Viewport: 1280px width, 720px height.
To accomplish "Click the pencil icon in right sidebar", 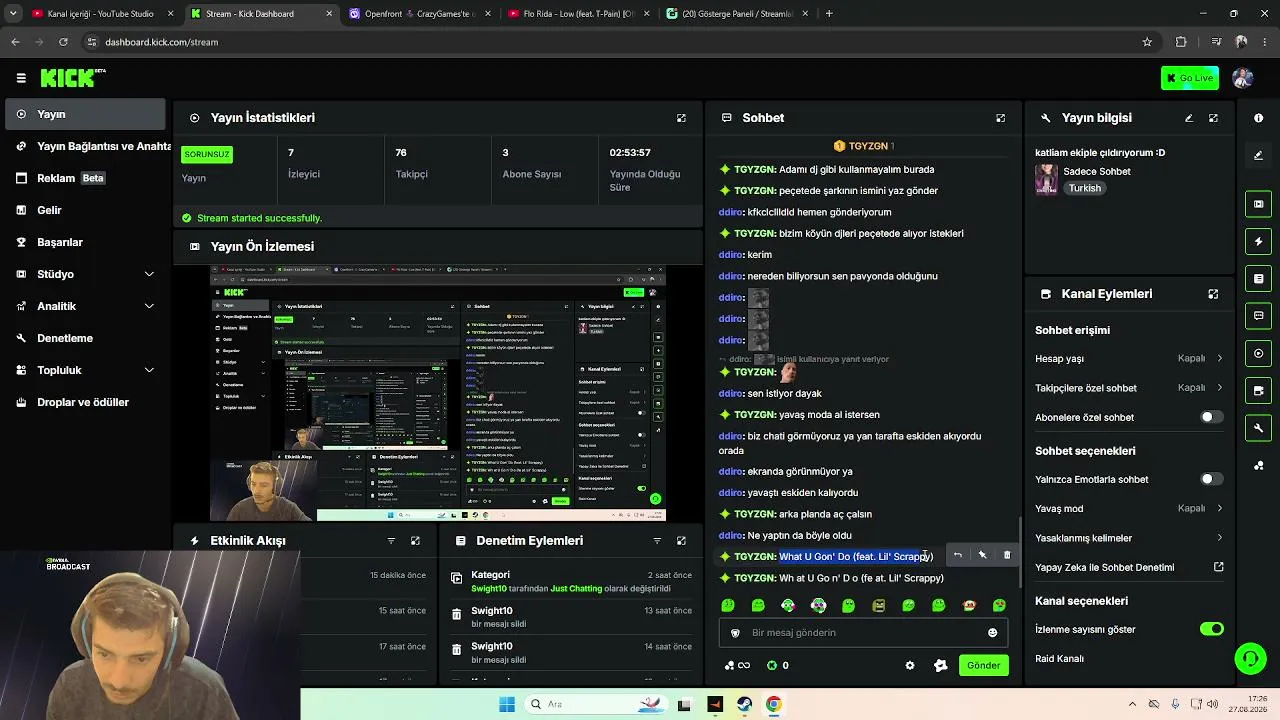I will coord(1258,155).
